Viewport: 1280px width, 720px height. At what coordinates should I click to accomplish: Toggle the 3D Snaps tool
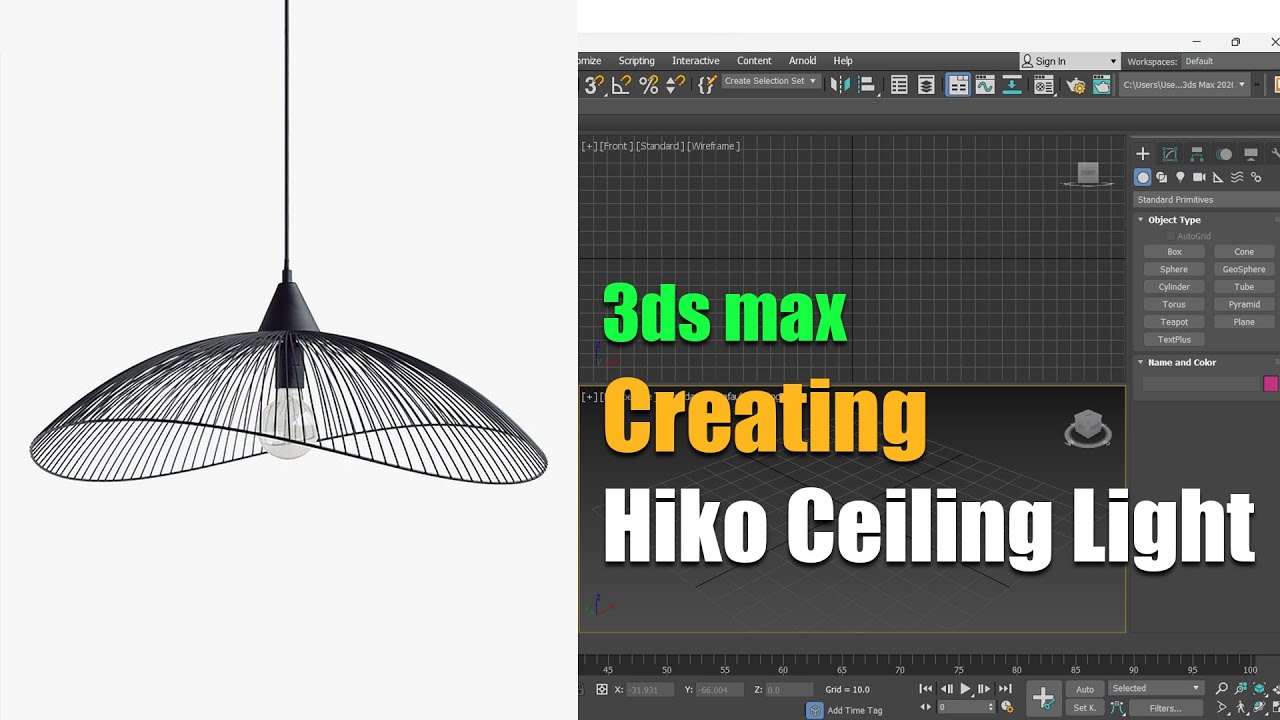pos(593,85)
